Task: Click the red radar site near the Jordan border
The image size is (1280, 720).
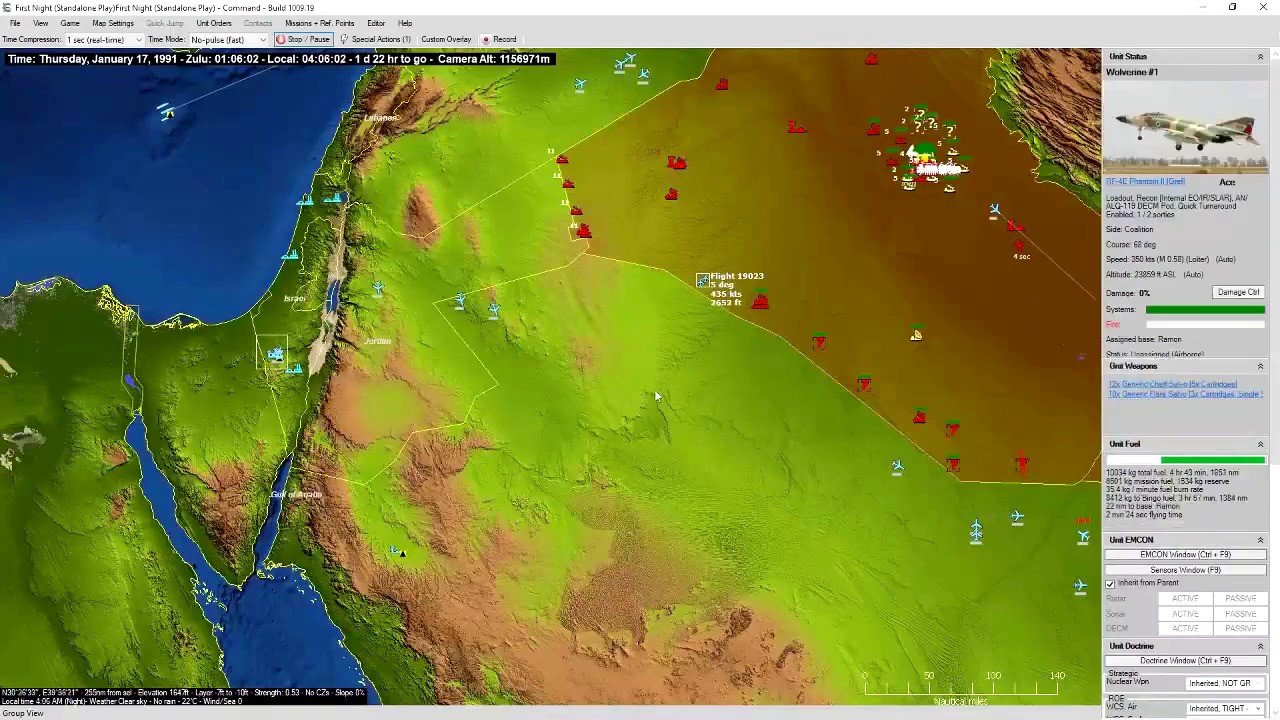Action: coord(583,231)
